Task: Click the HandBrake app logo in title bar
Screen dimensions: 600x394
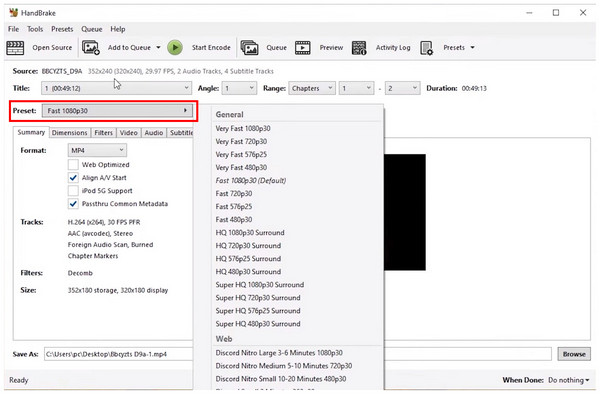Action: [13, 13]
